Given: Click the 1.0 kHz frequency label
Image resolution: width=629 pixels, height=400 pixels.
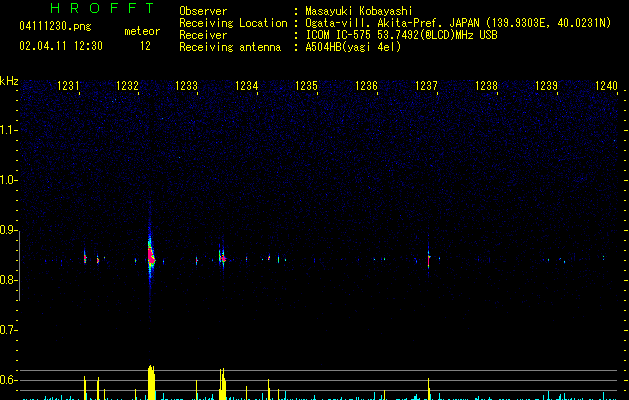Looking at the screenshot, I should tap(8, 180).
